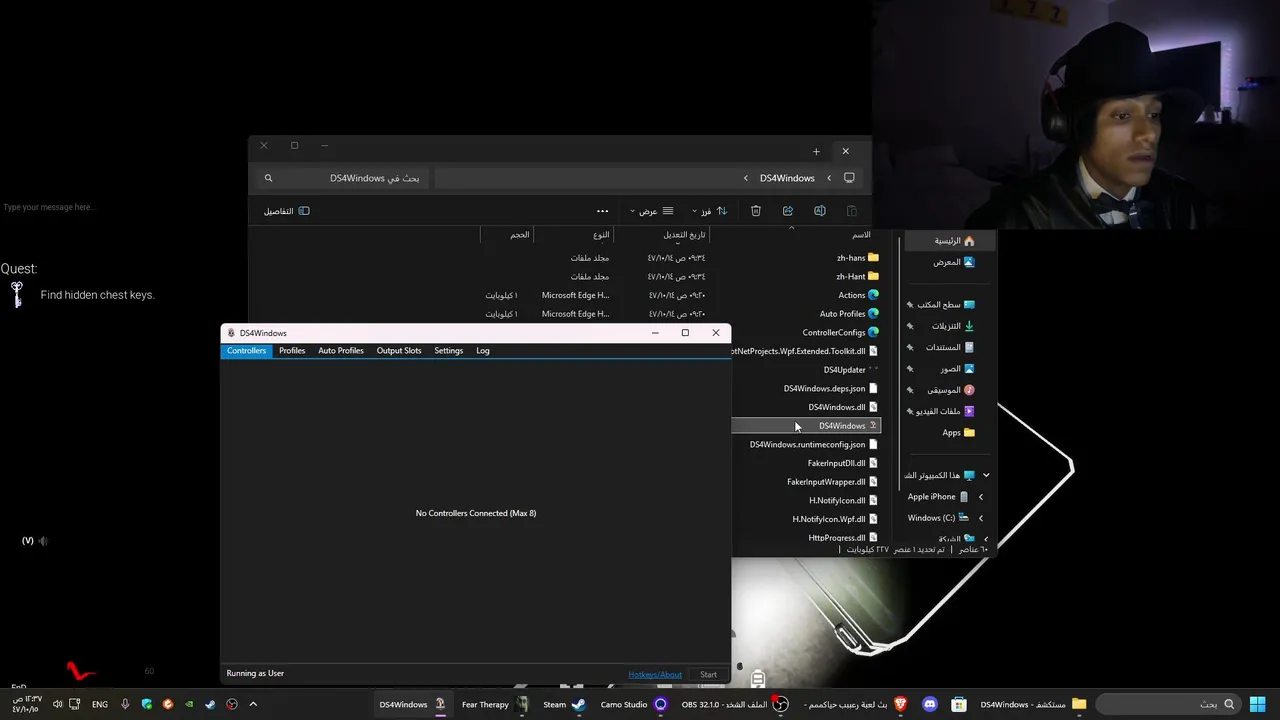Viewport: 1280px width, 720px height.
Task: Open Pictures (الصور) in sidebar
Action: click(957, 369)
